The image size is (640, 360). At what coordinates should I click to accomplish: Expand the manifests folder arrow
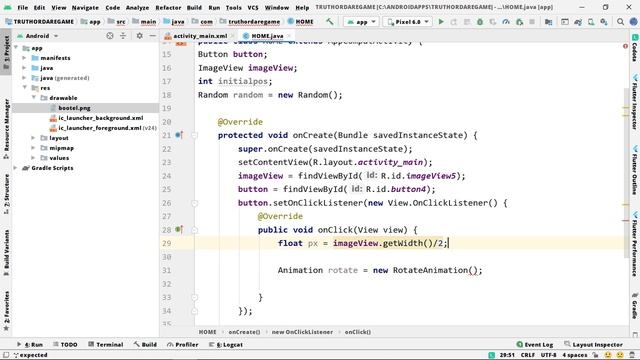click(24, 58)
